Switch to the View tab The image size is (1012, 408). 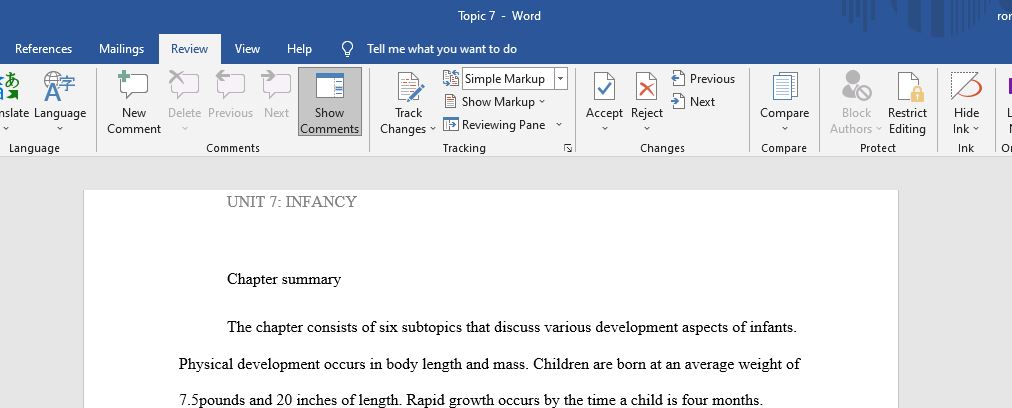coord(247,49)
